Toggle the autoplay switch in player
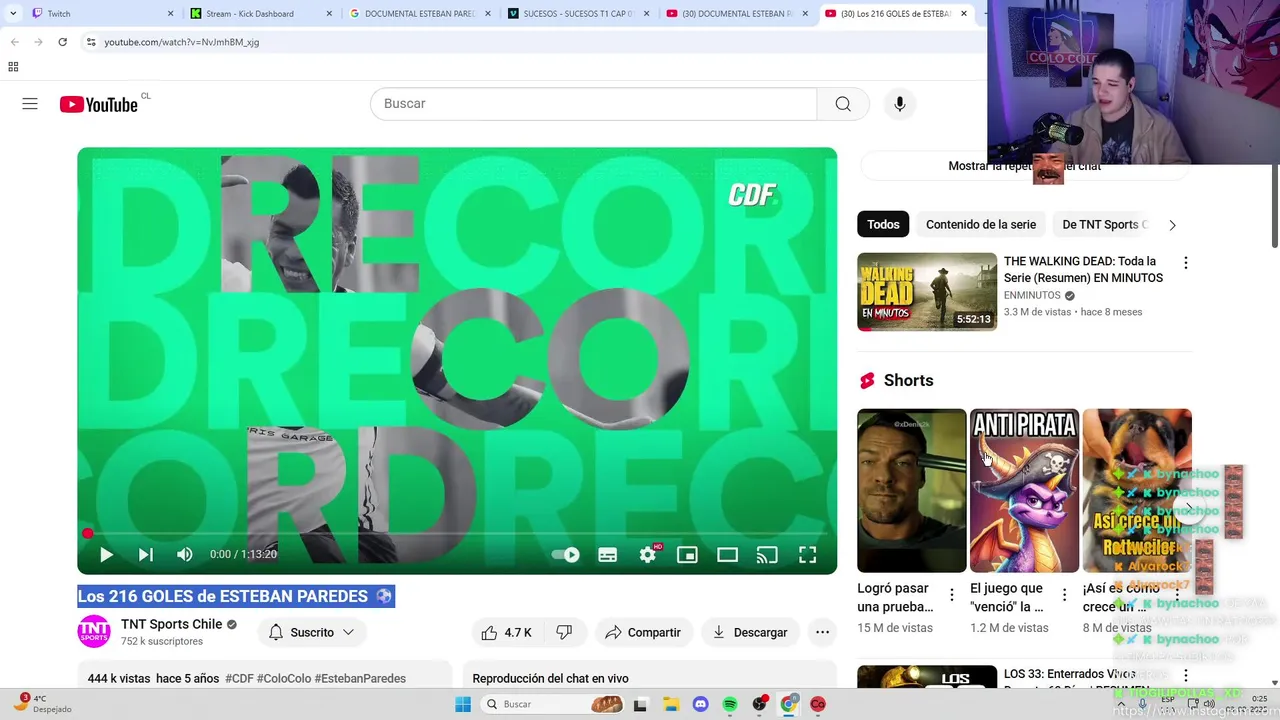Image resolution: width=1280 pixels, height=720 pixels. [x=566, y=554]
